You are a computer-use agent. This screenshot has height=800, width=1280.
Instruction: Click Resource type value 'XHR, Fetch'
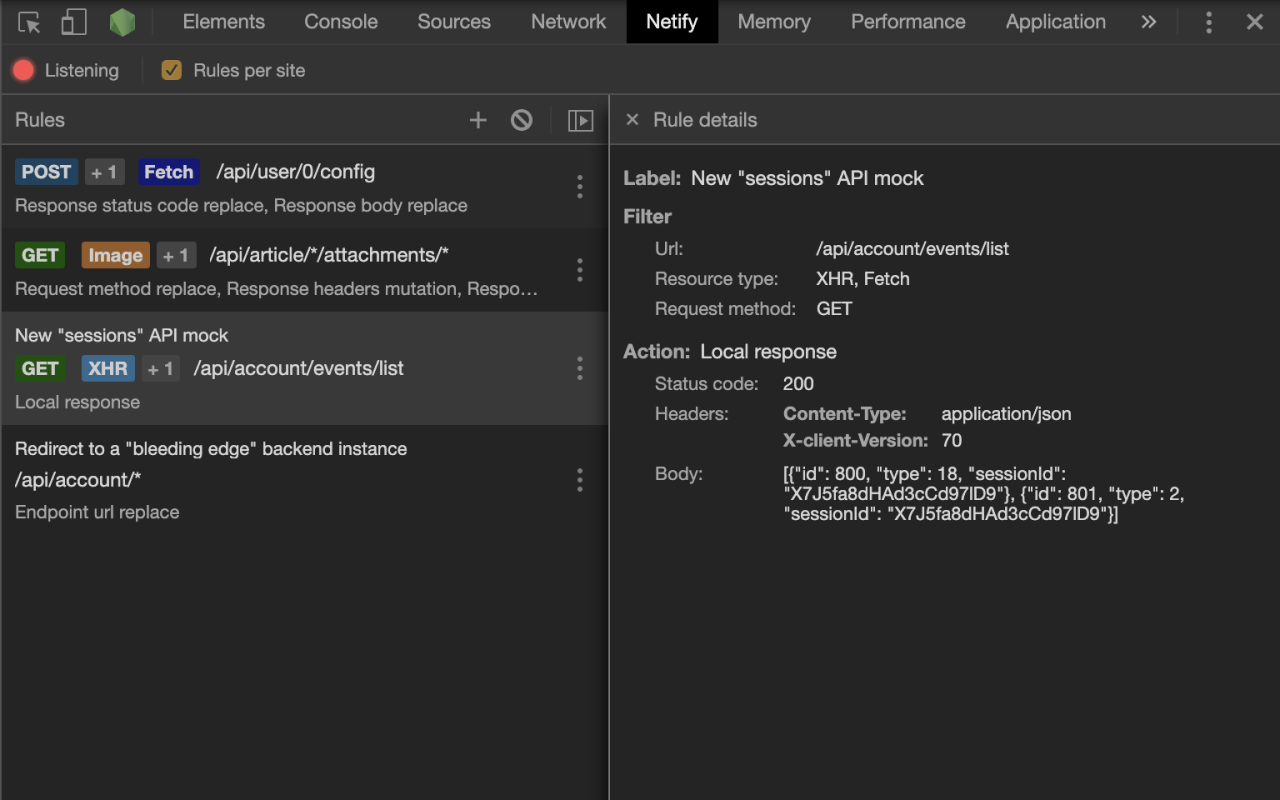[x=863, y=279]
